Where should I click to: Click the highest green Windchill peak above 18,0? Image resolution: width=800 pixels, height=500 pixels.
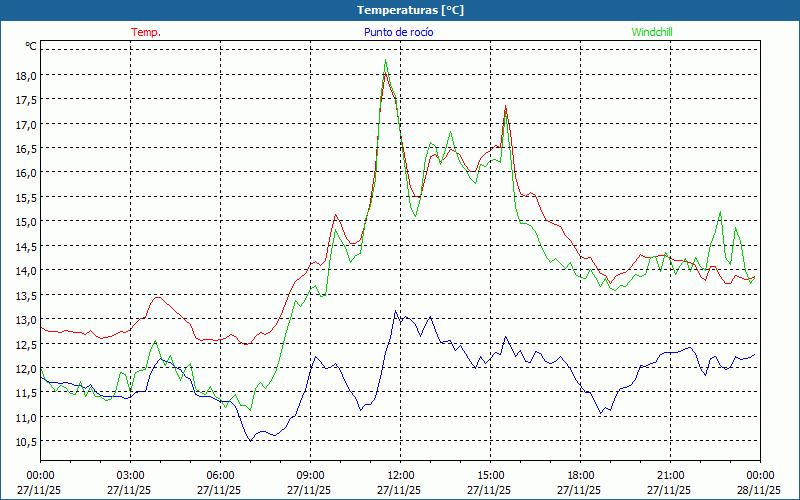click(385, 60)
